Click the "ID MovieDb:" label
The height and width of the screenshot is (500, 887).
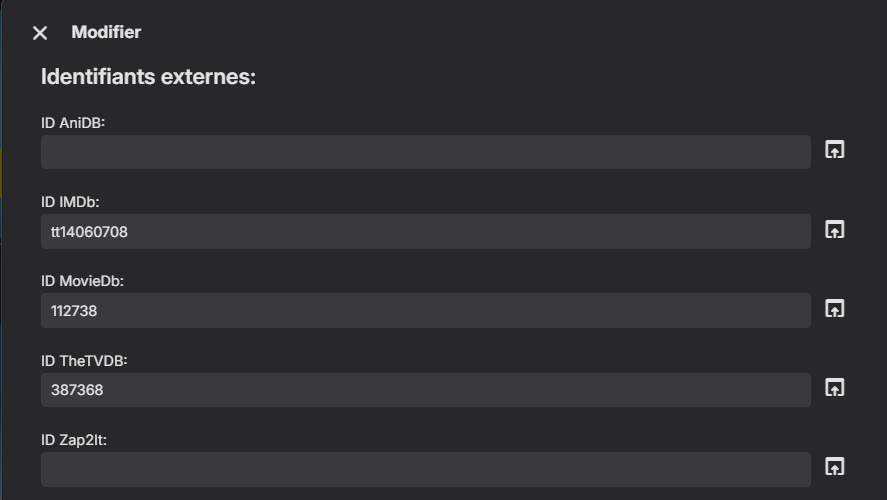point(82,281)
